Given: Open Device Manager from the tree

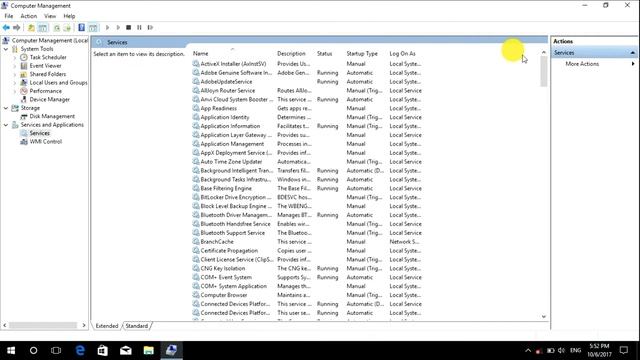Looking at the screenshot, I should [49, 100].
